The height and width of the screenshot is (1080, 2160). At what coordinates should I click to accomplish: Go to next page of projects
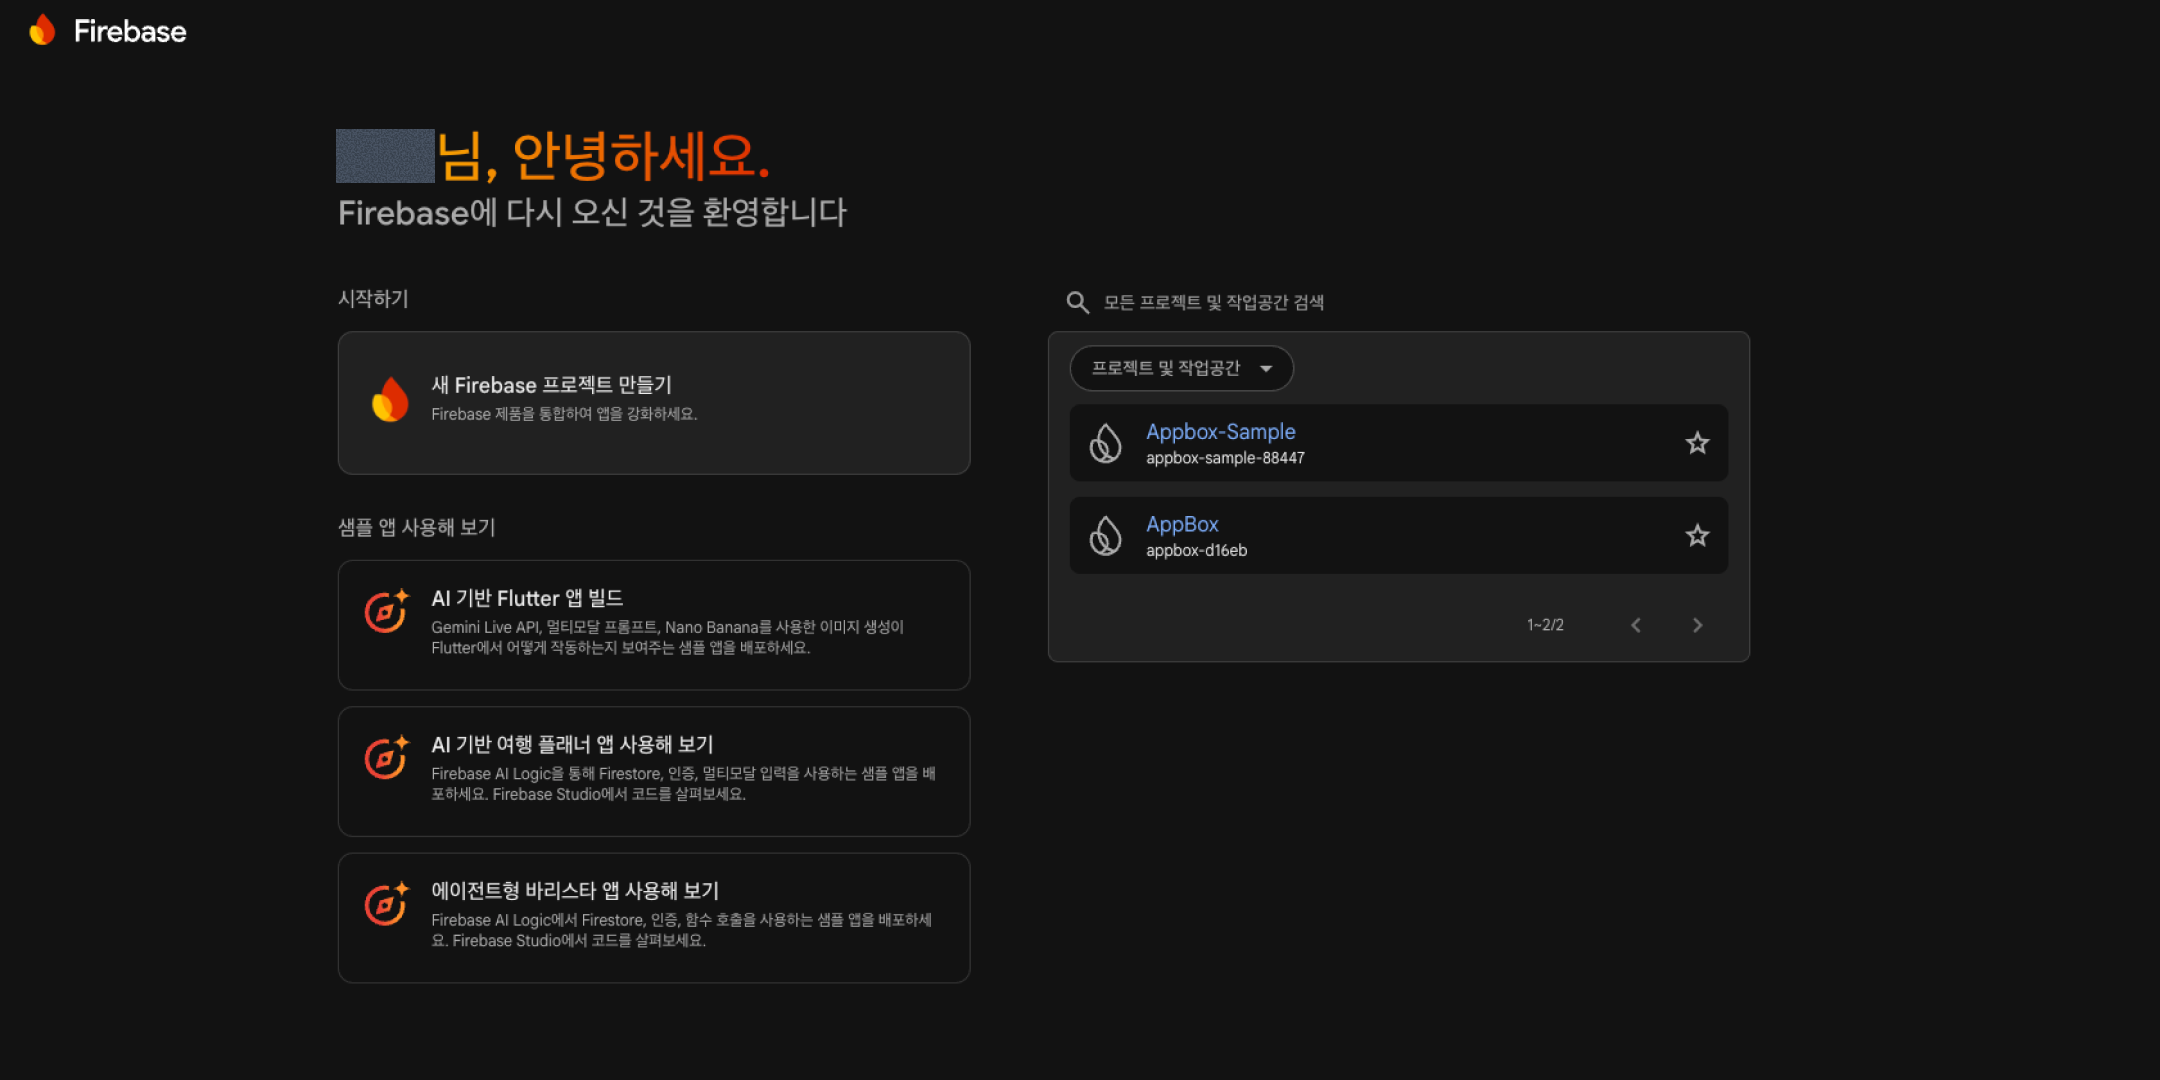pyautogui.click(x=1697, y=625)
